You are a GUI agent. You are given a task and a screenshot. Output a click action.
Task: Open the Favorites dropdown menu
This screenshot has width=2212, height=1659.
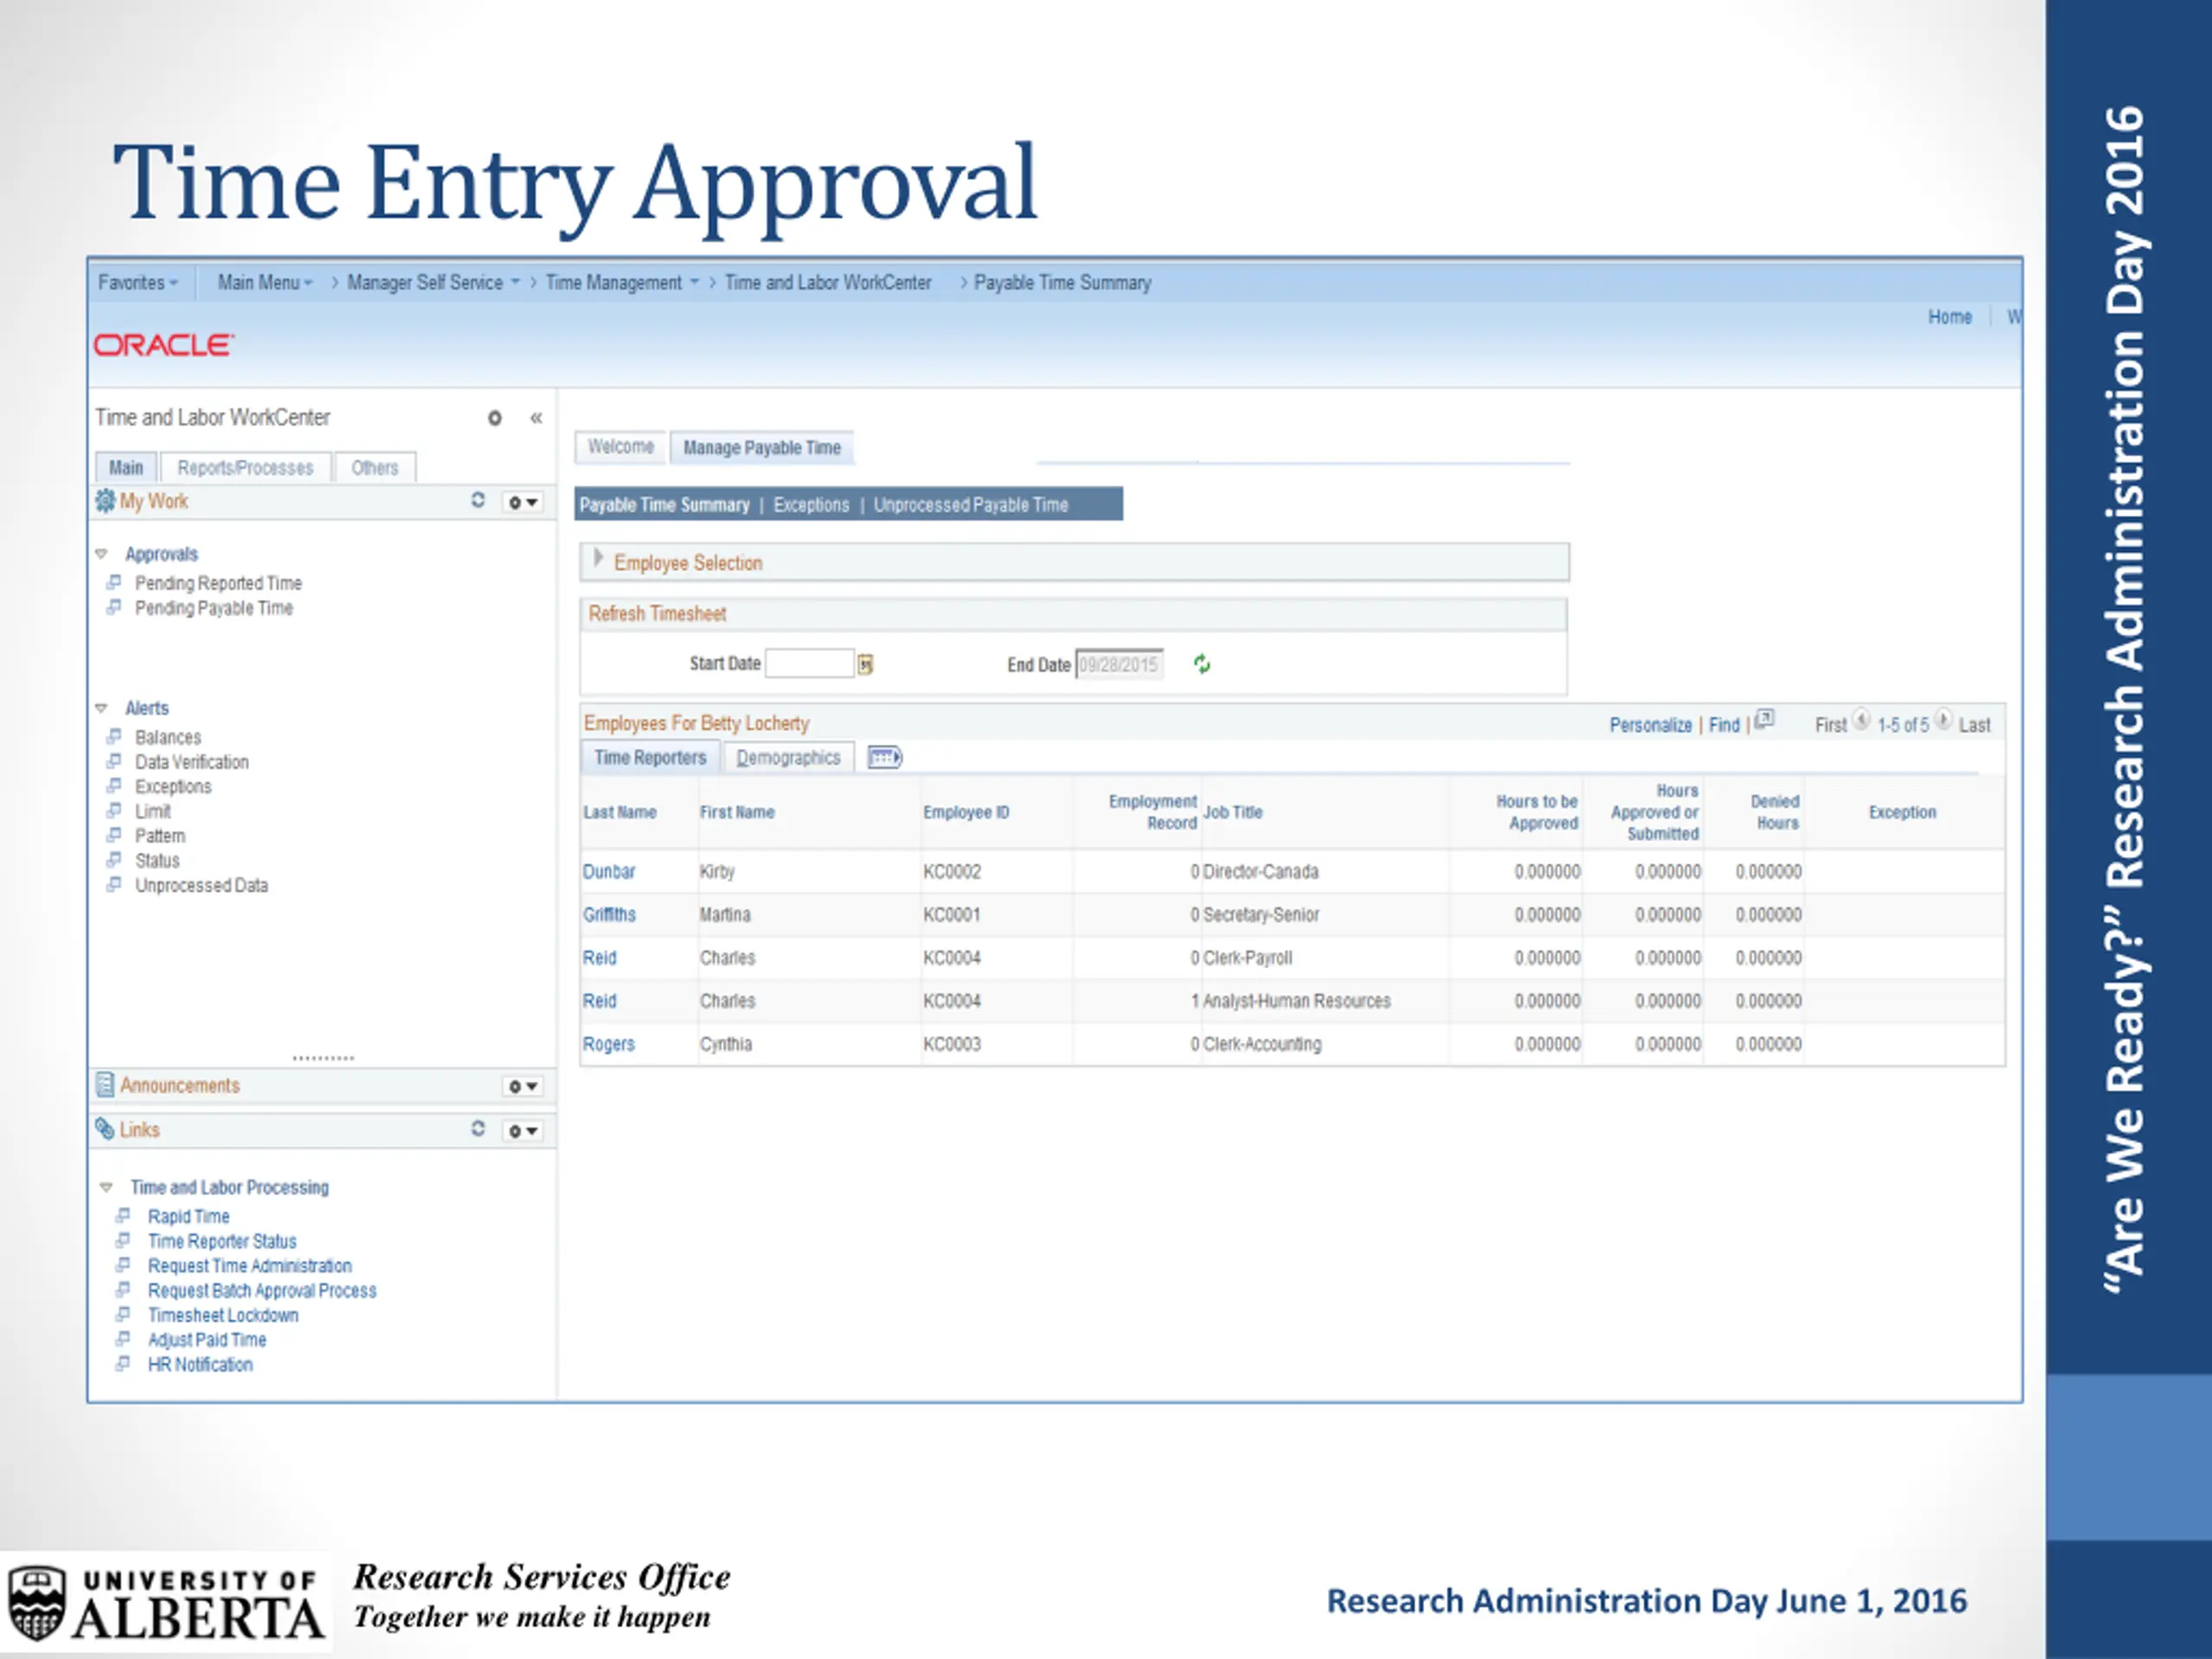(x=138, y=283)
